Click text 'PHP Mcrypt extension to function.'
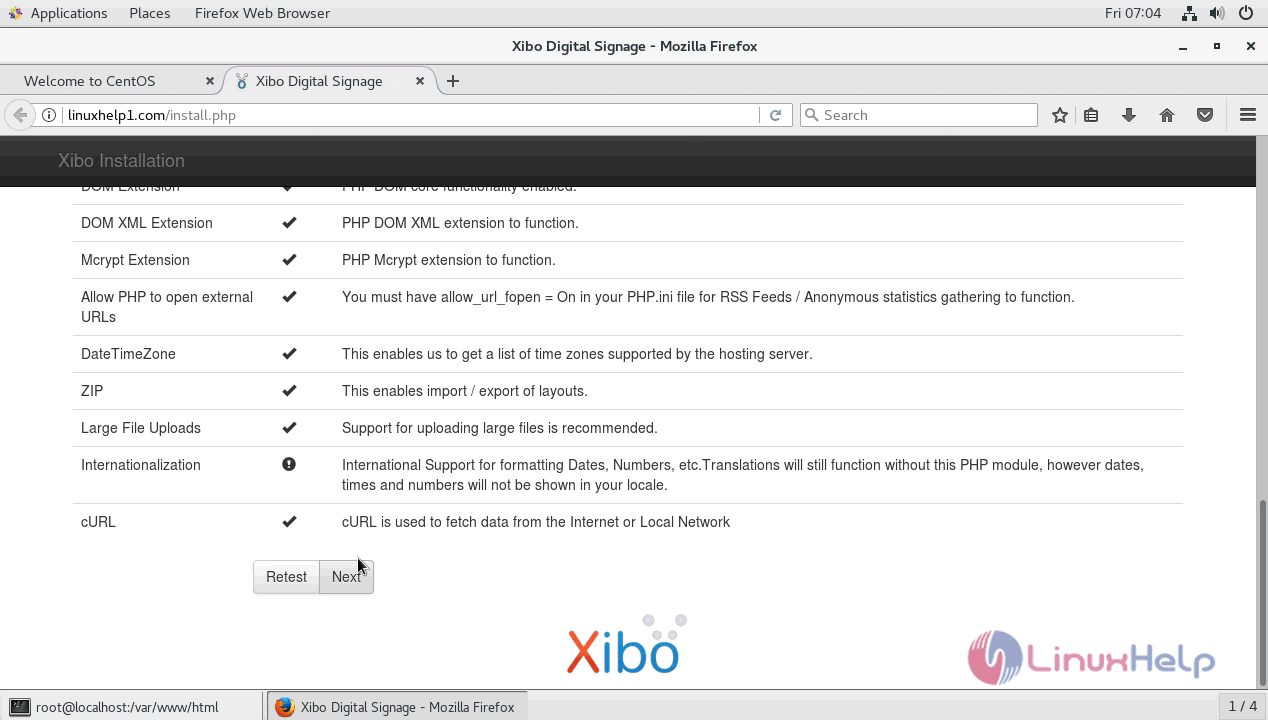This screenshot has height=720, width=1268. point(449,260)
